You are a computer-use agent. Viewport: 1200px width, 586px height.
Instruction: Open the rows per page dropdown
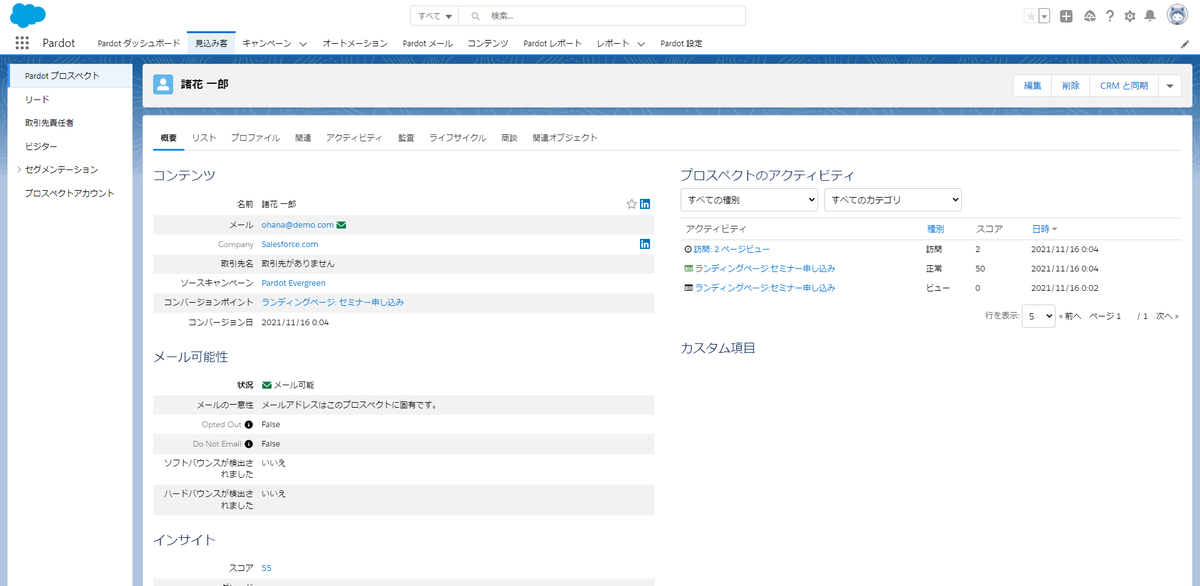click(x=1039, y=316)
